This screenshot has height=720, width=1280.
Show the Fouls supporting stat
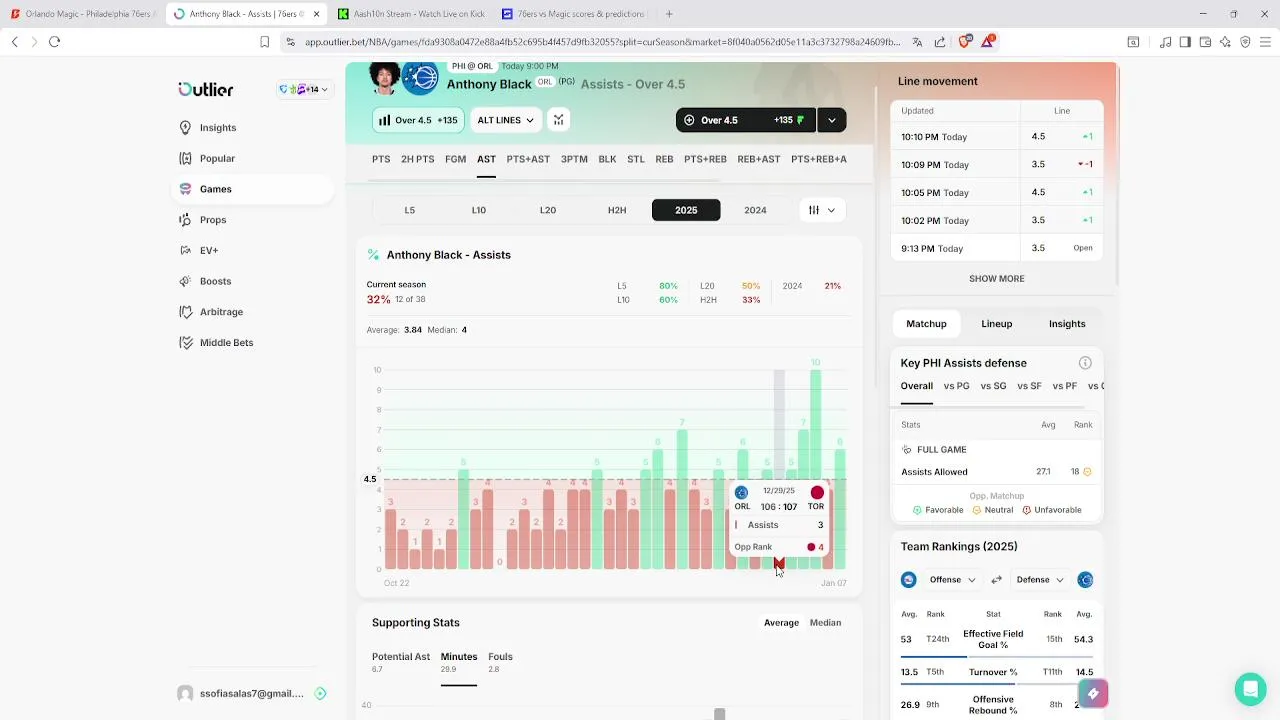(500, 662)
